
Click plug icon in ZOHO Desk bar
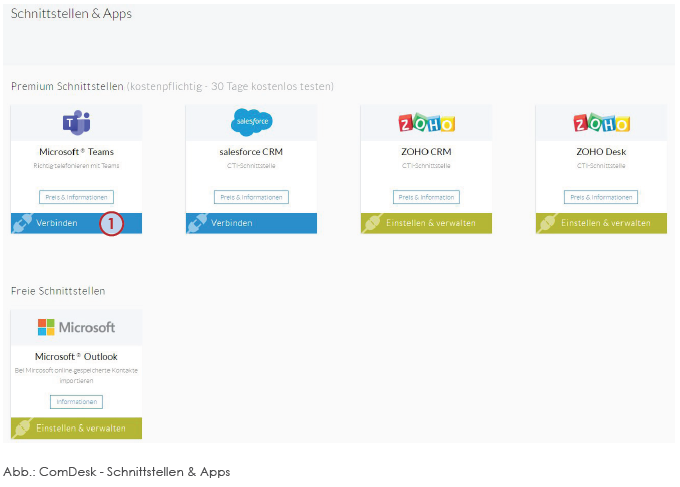coord(547,223)
